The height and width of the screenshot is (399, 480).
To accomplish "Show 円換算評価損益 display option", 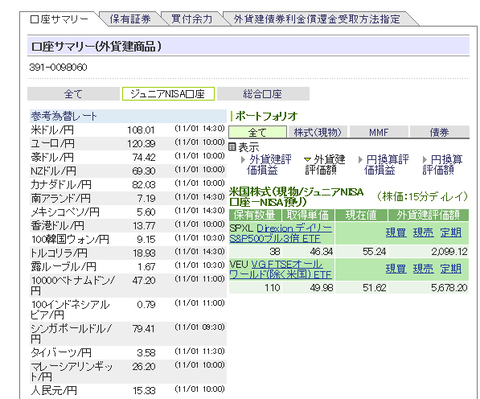I will tap(386, 165).
